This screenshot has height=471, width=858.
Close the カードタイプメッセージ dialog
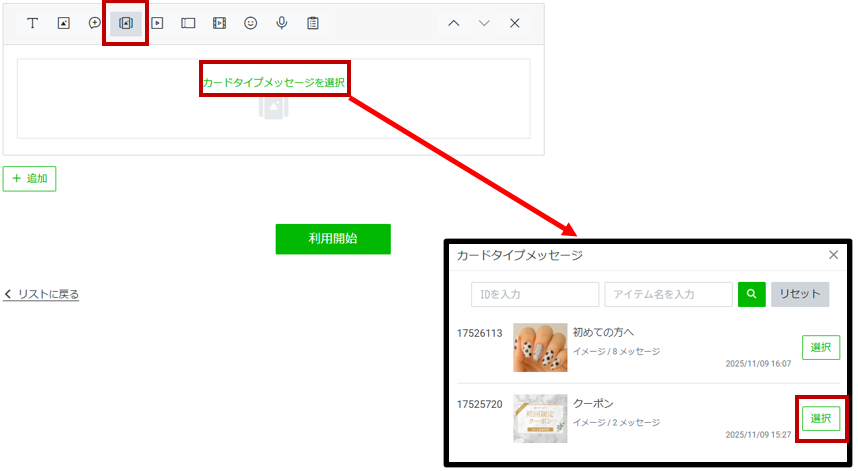point(833,255)
